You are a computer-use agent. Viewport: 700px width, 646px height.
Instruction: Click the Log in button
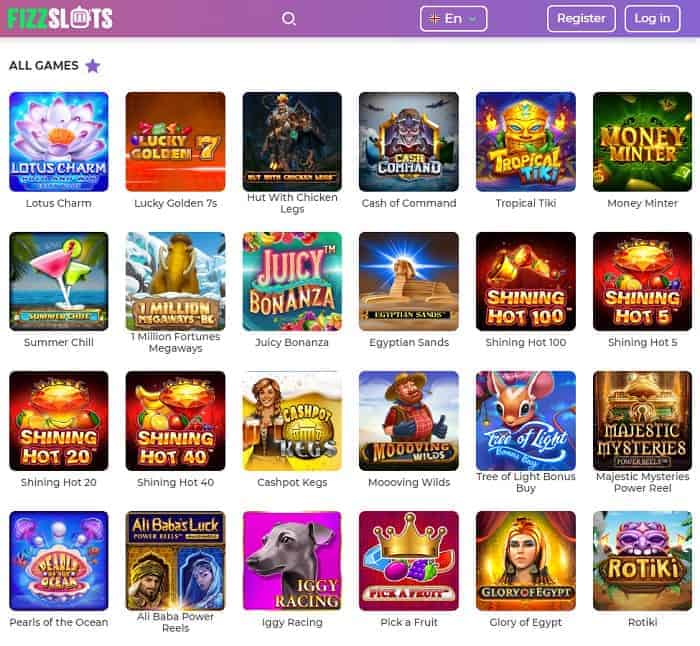tap(652, 19)
